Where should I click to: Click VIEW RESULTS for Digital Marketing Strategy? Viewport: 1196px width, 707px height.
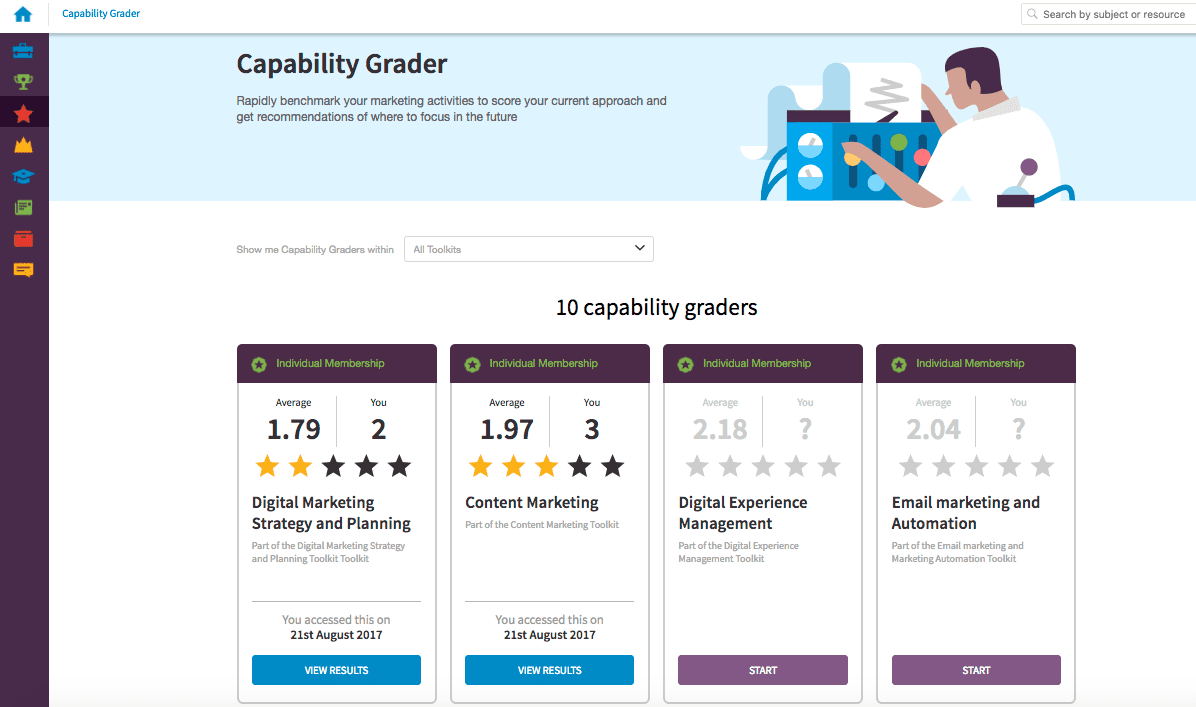pyautogui.click(x=336, y=670)
